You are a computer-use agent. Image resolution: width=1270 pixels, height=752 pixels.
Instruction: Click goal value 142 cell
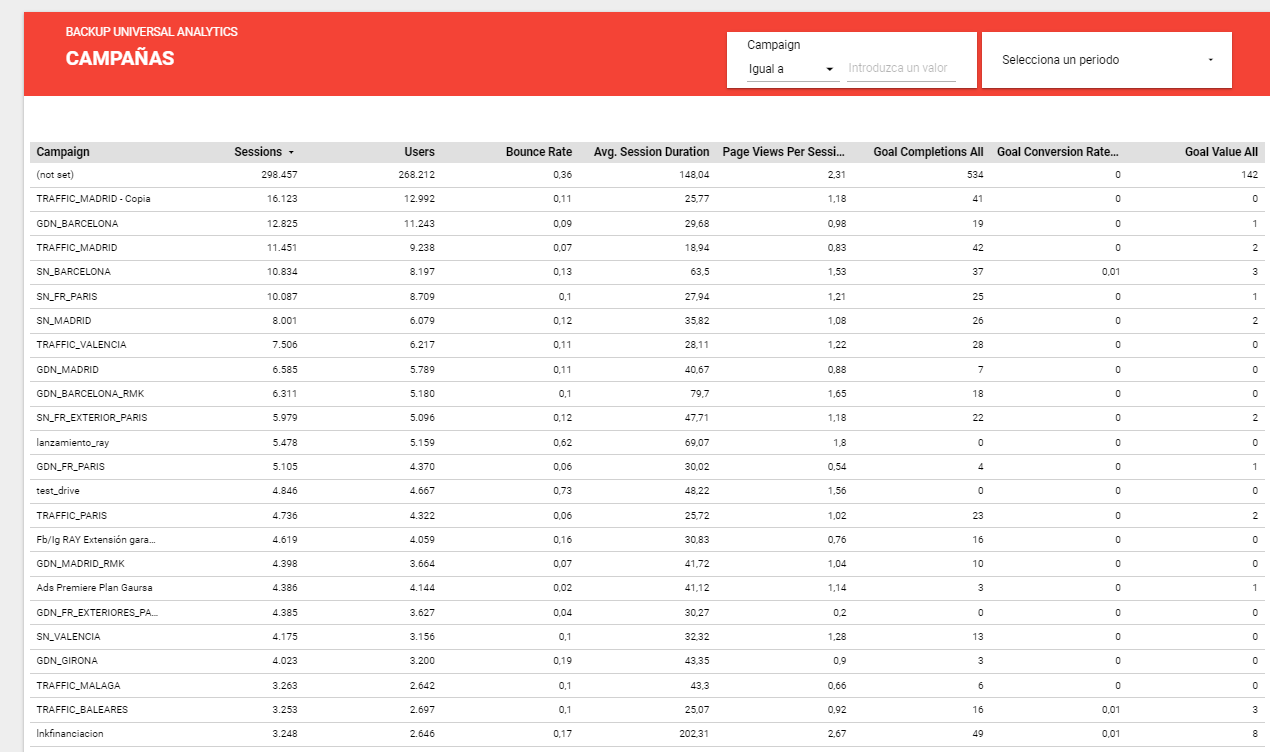click(x=1250, y=175)
